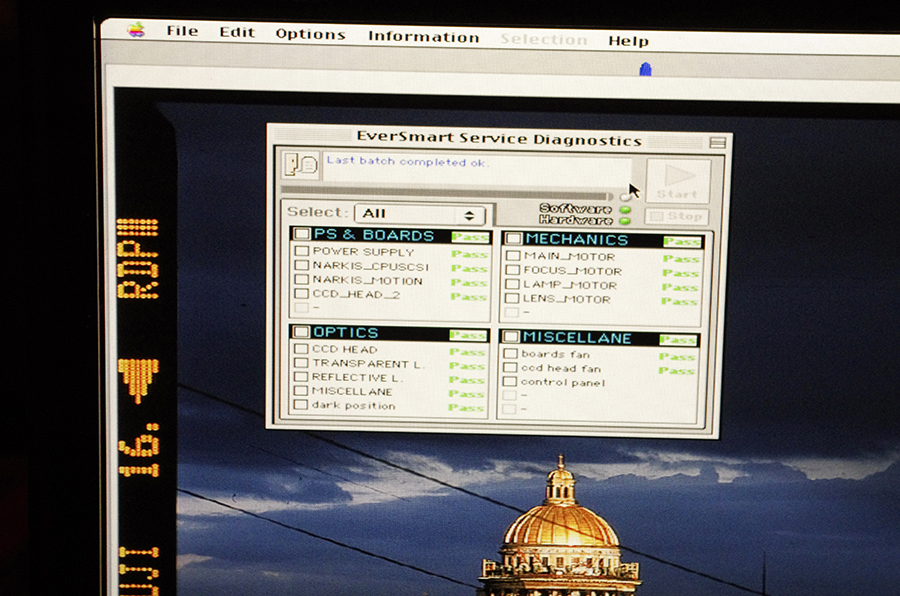
Task: Click the Pass result for ccd head fan
Action: pos(677,371)
